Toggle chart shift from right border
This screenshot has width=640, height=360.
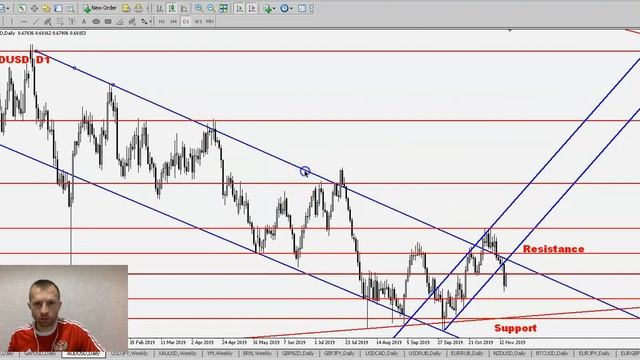click(252, 8)
